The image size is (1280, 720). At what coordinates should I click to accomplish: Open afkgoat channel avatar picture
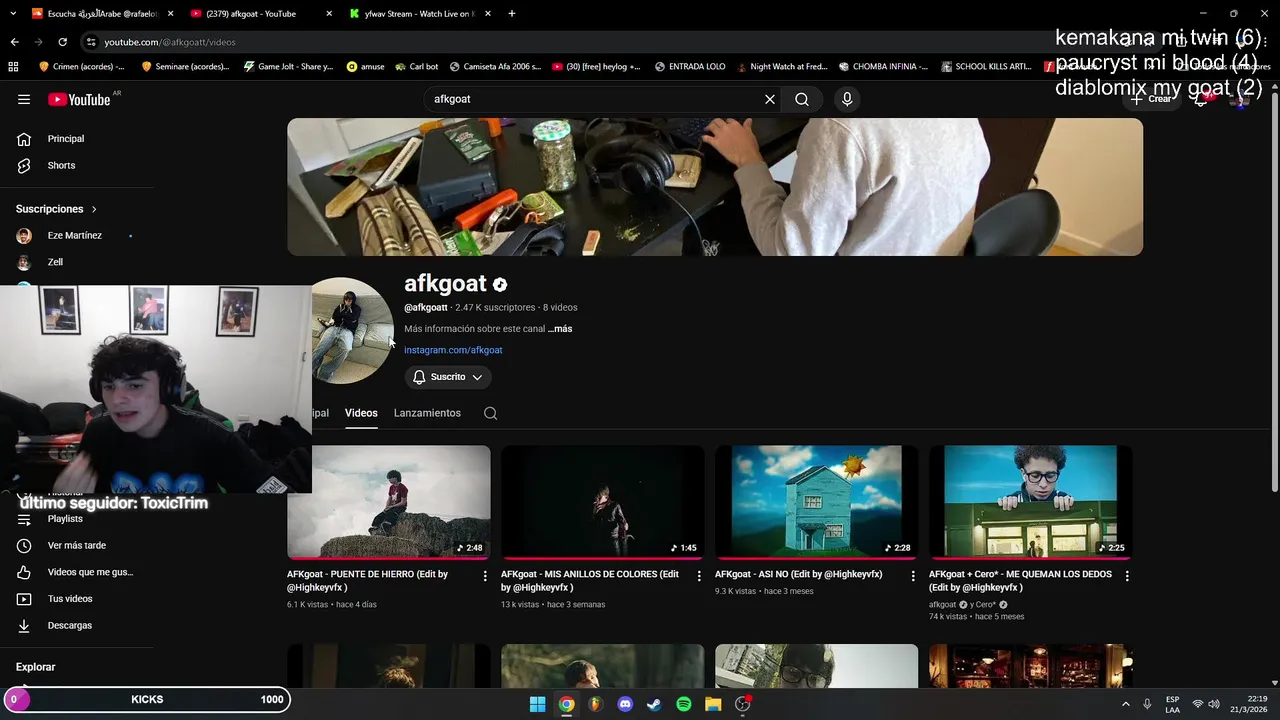351,330
